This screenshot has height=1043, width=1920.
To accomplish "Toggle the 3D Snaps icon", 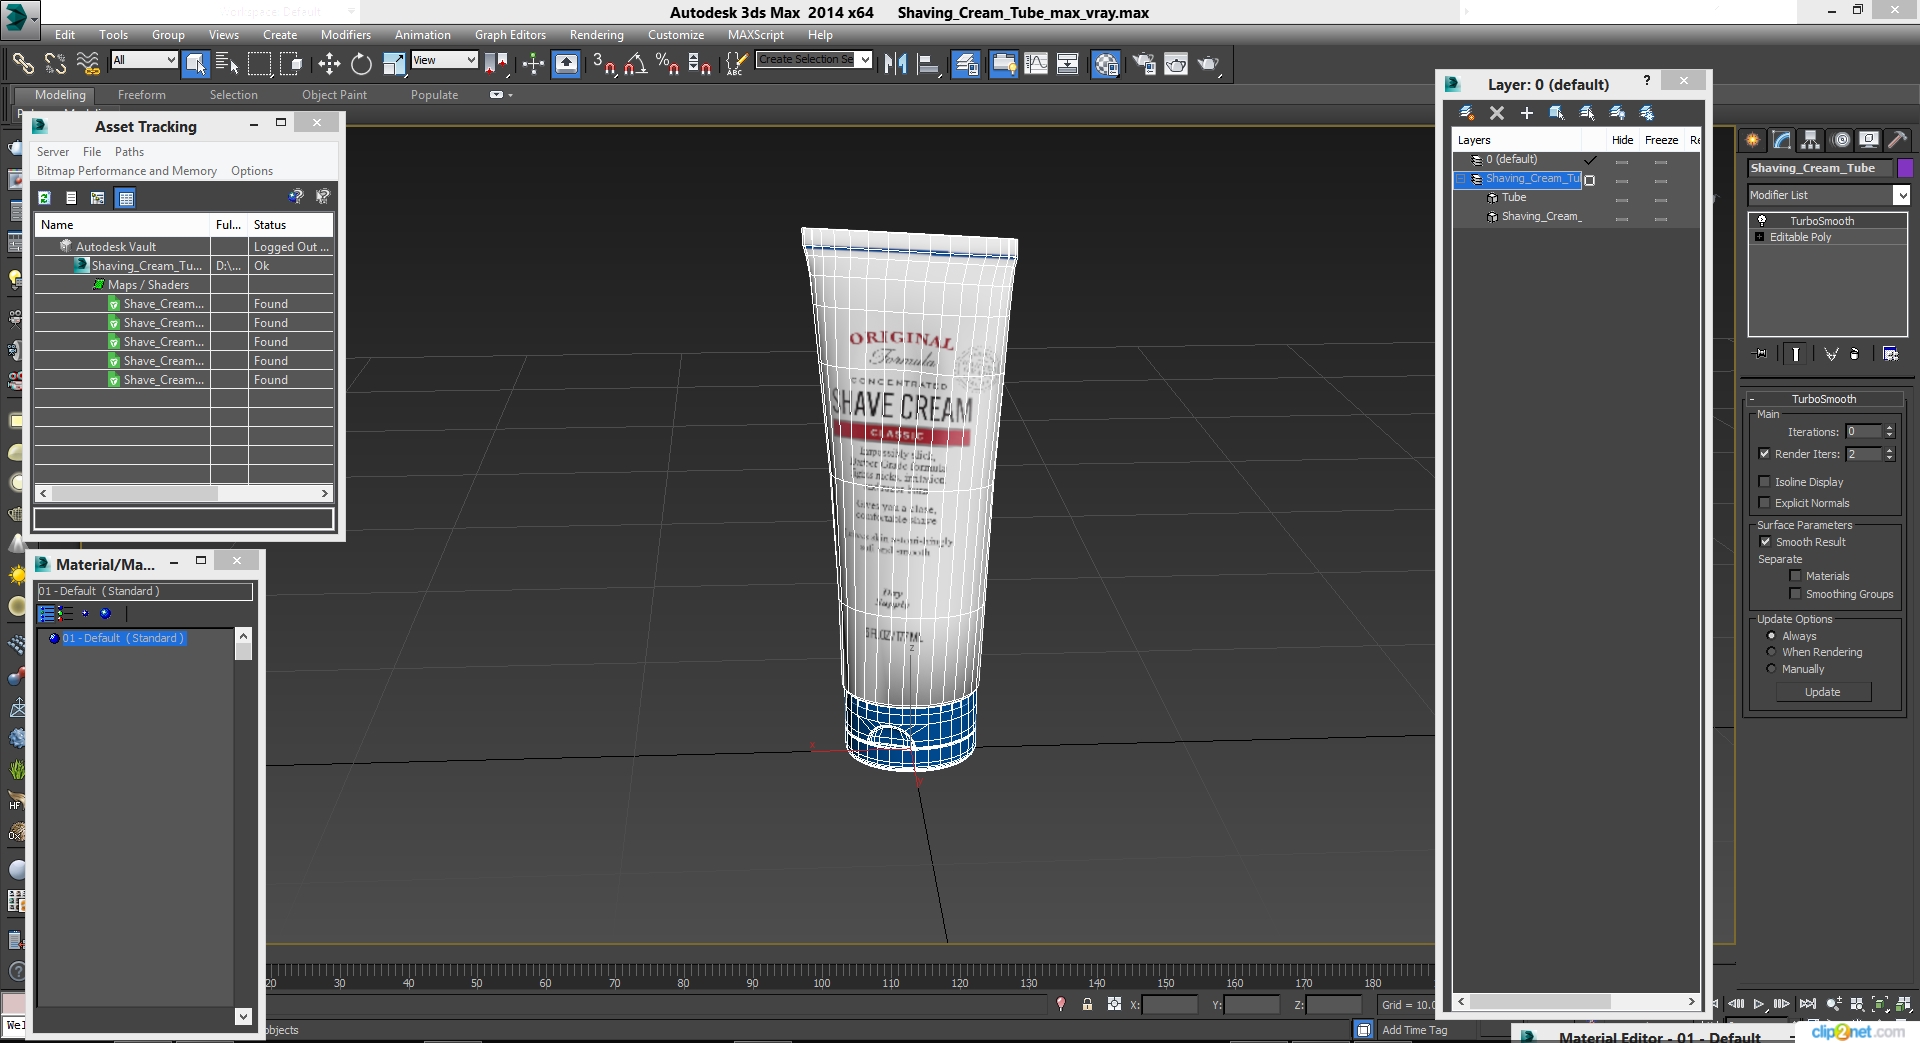I will click(603, 64).
